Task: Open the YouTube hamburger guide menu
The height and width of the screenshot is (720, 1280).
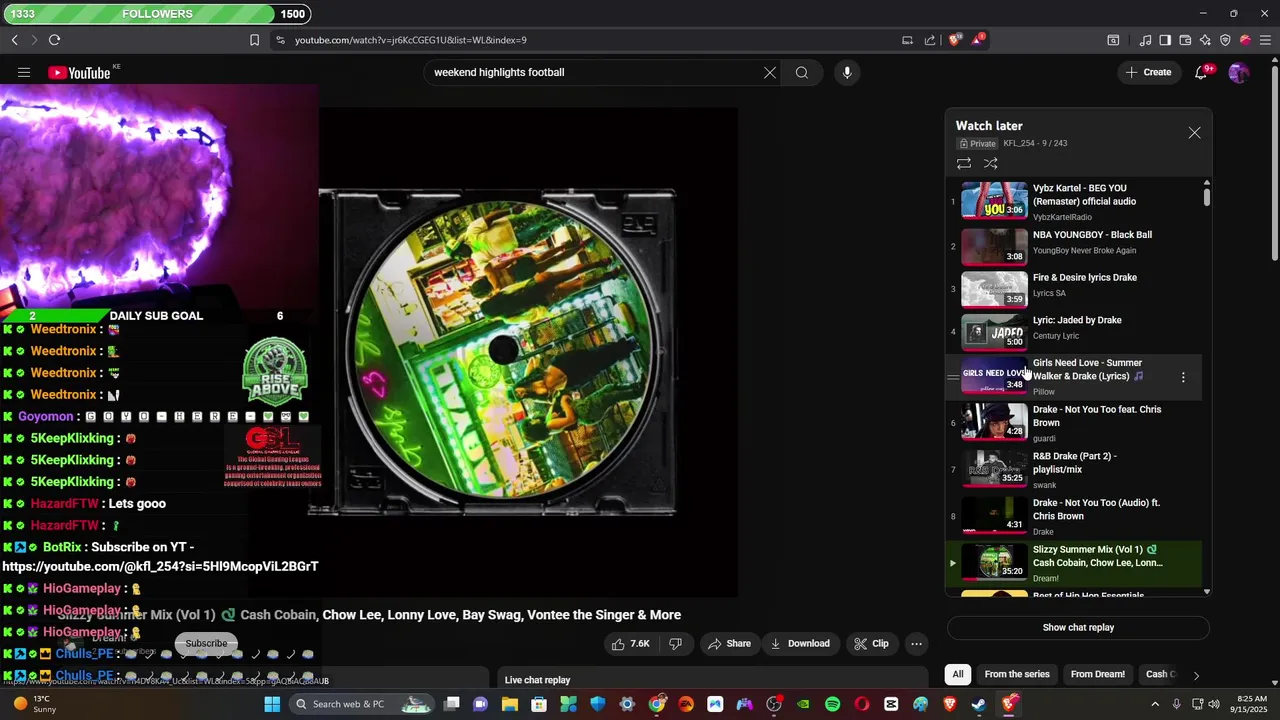Action: [24, 72]
